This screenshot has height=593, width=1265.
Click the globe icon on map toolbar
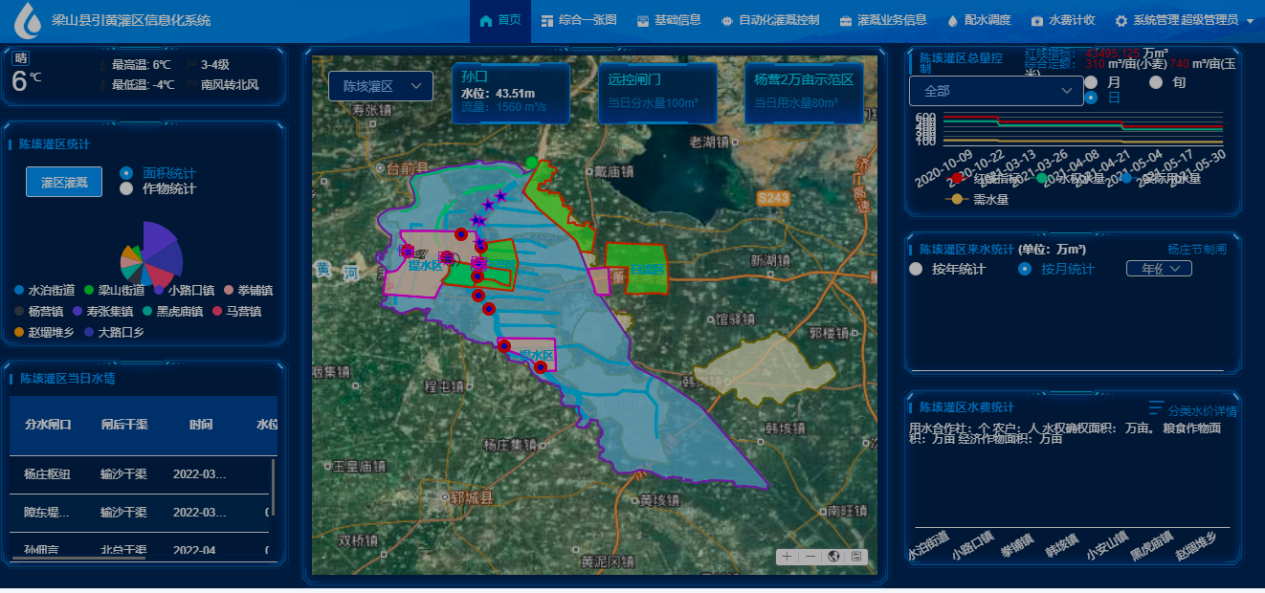click(x=834, y=557)
